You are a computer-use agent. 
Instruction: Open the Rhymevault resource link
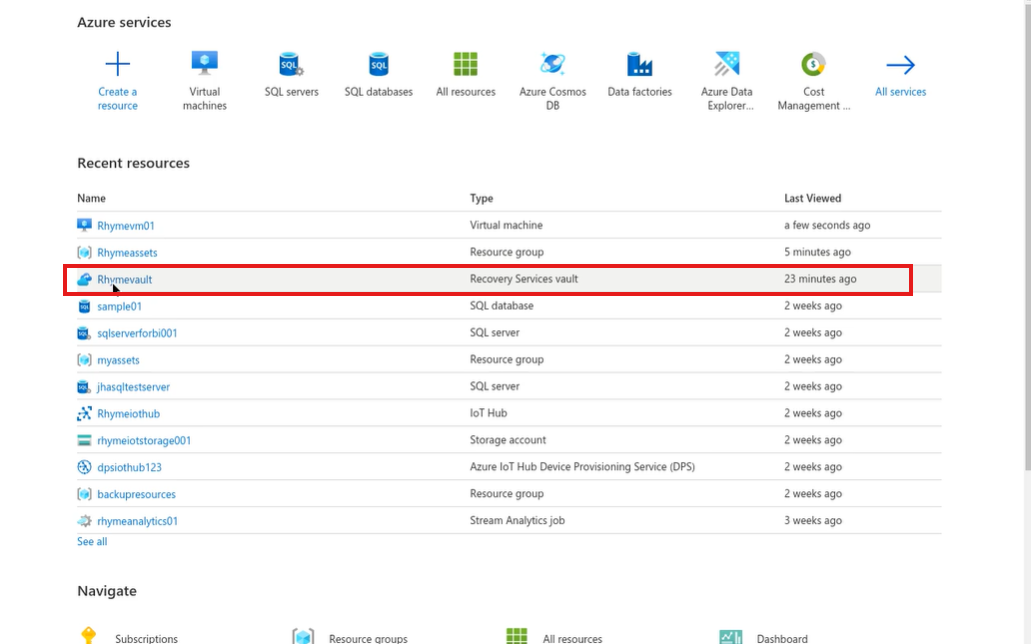(x=124, y=280)
